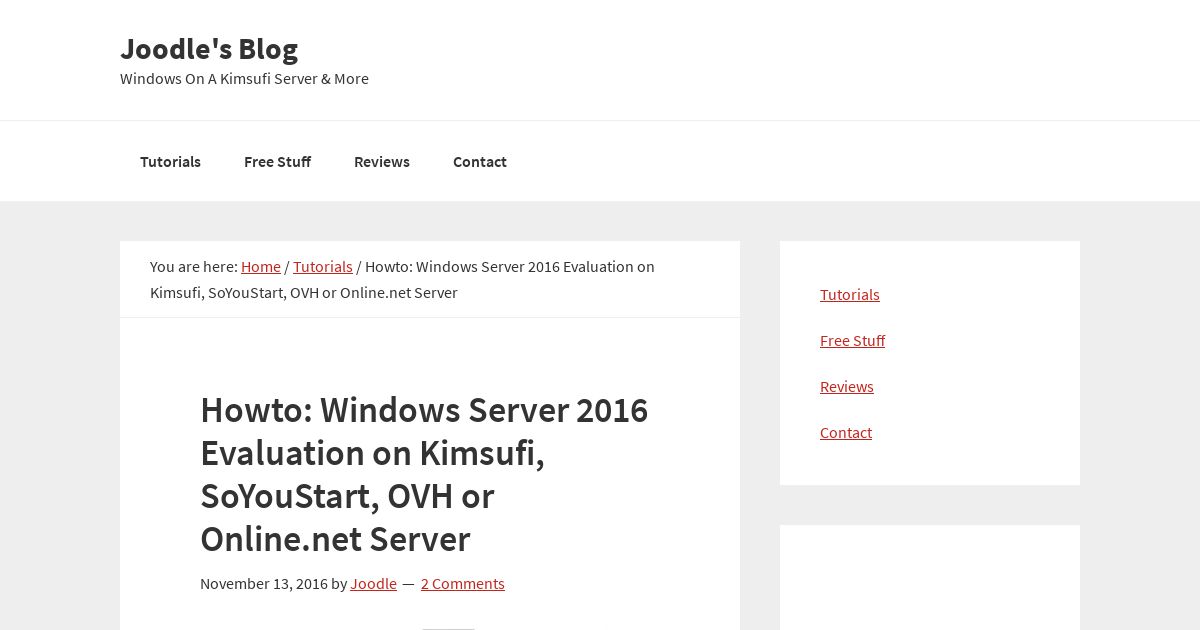Click the tagline Windows On A Kimsufi Server
Screen dimensions: 1200x630
pyautogui.click(x=244, y=78)
